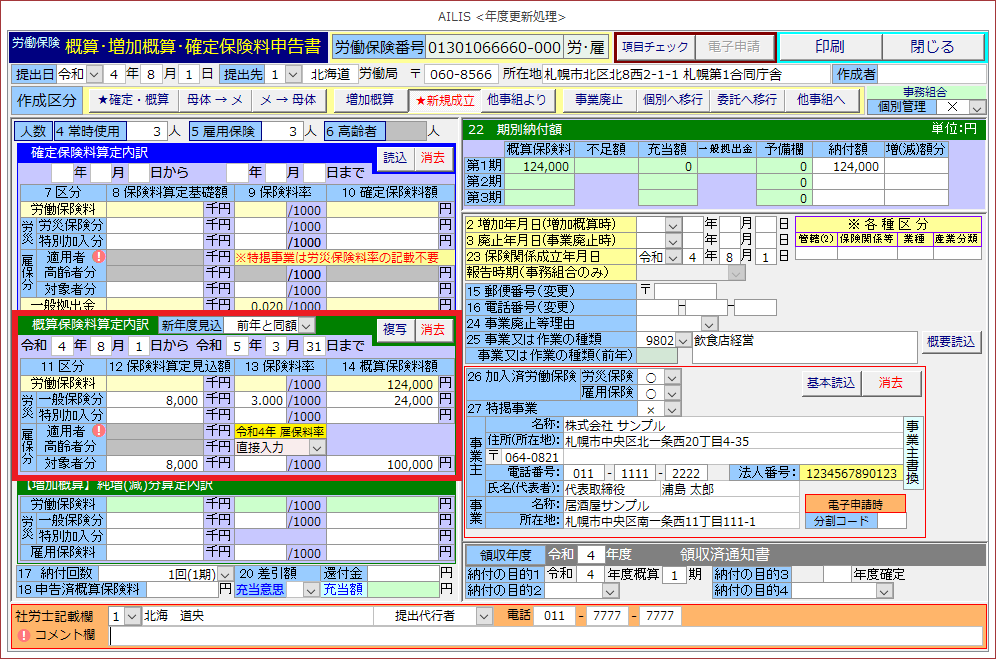Expand the 事業種類 code 9802 dropdown
996x659 pixels.
coord(683,340)
